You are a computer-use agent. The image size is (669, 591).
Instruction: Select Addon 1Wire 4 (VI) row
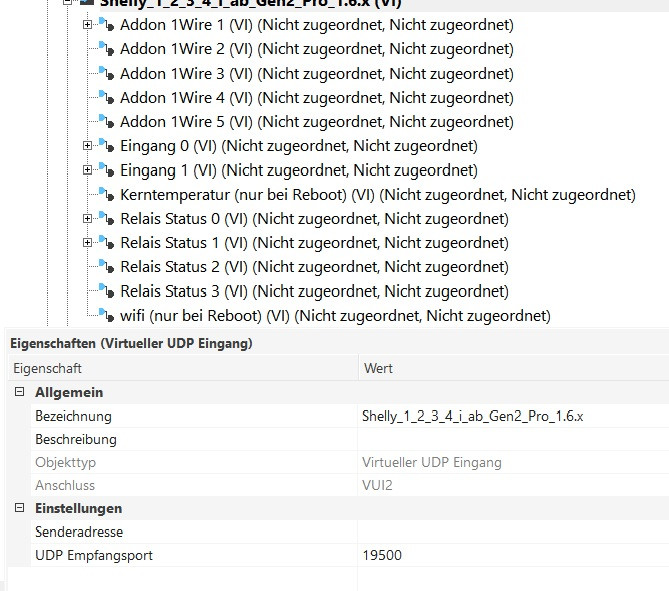(317, 98)
